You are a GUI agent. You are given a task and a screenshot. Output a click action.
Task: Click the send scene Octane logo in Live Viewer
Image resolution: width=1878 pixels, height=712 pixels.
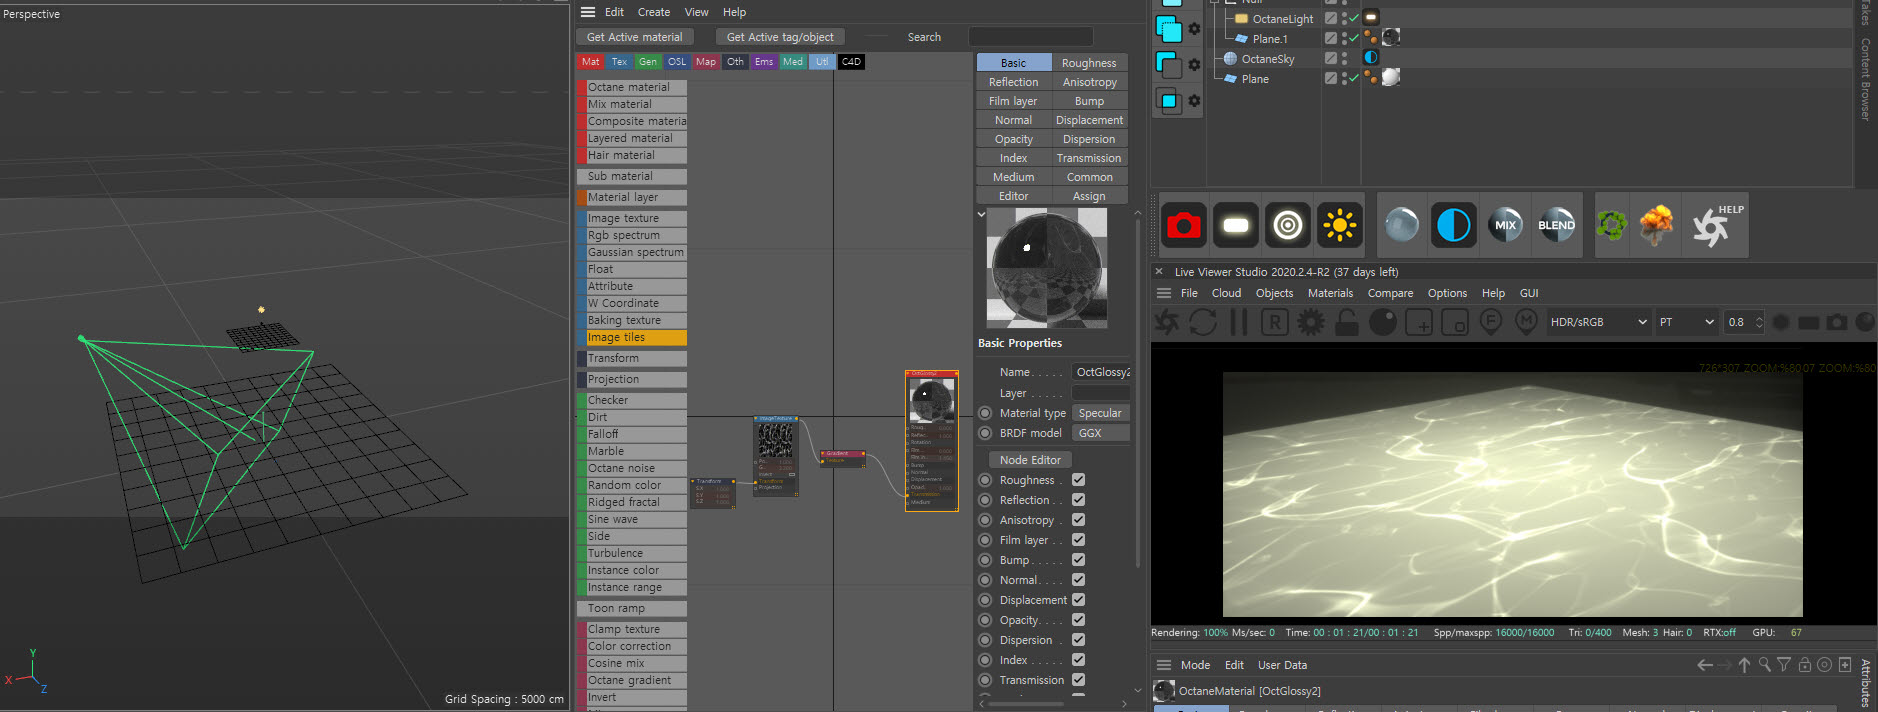click(x=1167, y=322)
